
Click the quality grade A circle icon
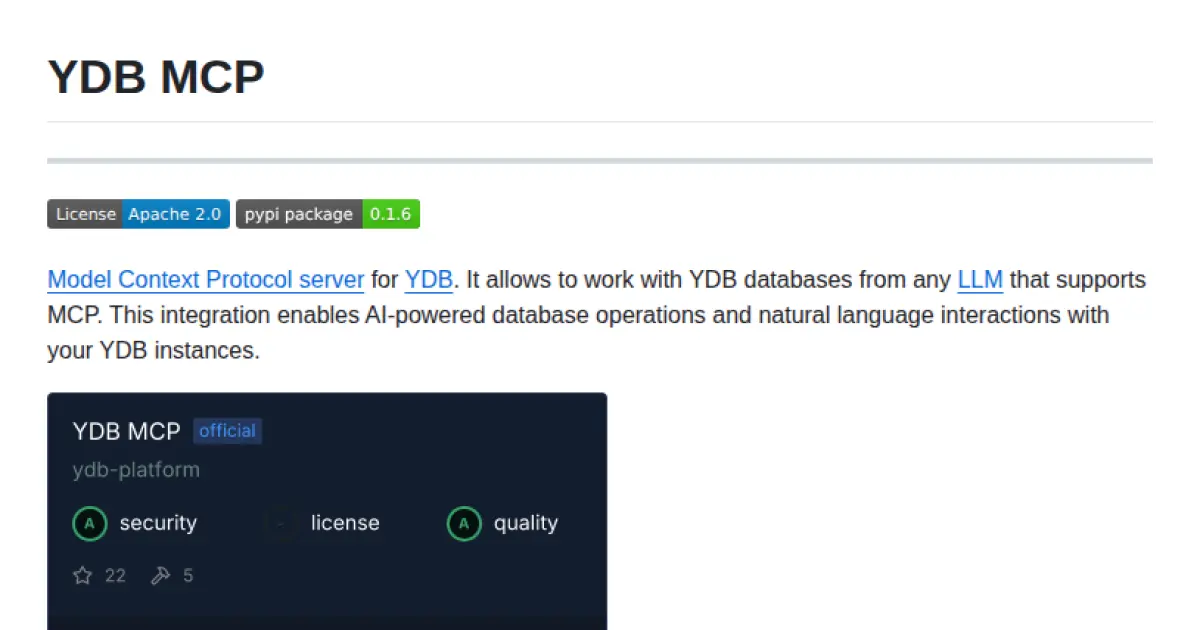click(x=464, y=523)
